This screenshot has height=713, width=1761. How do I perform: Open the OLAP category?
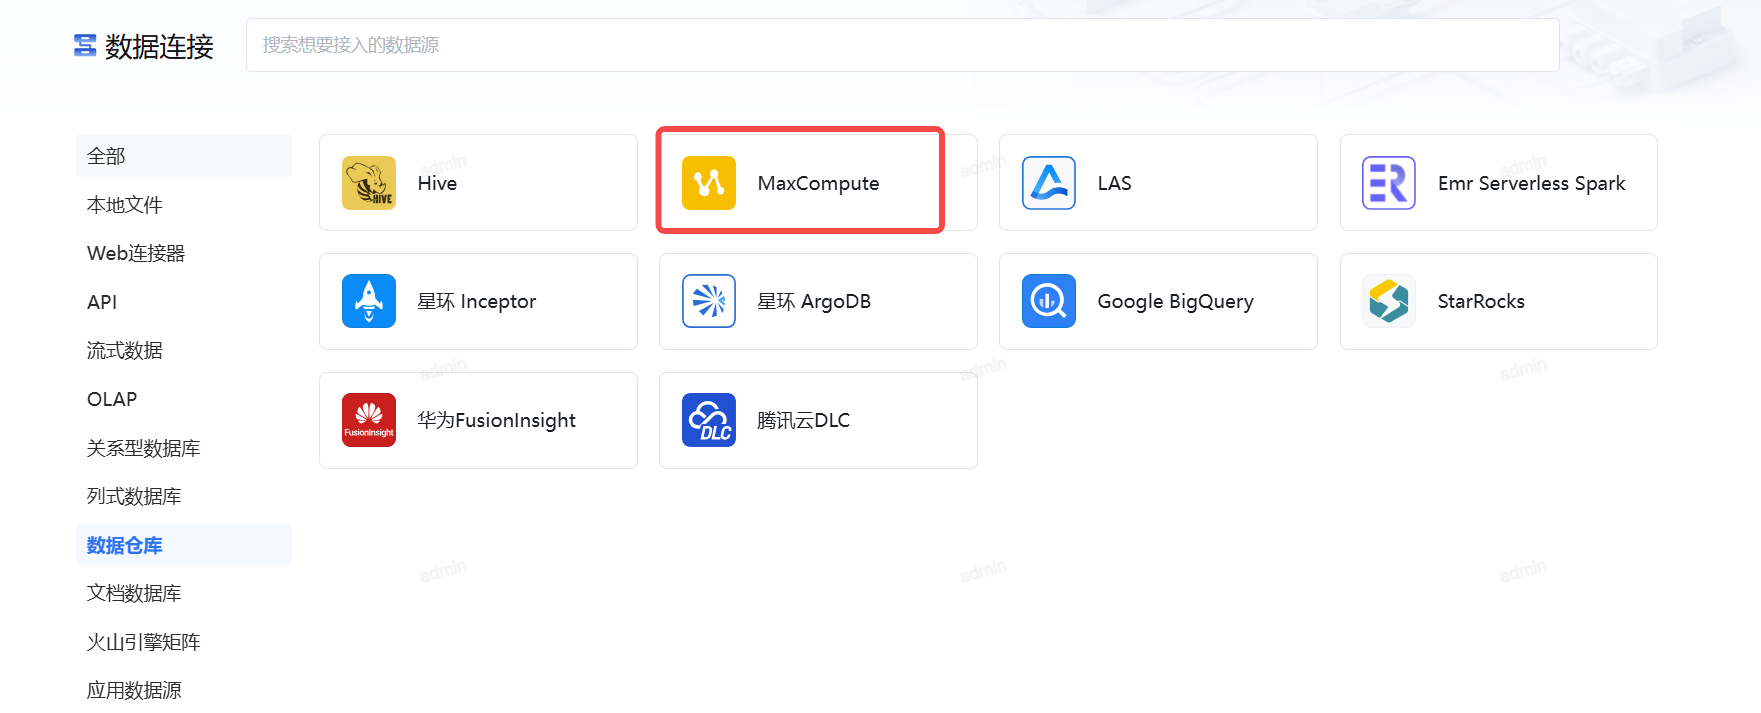(184, 399)
